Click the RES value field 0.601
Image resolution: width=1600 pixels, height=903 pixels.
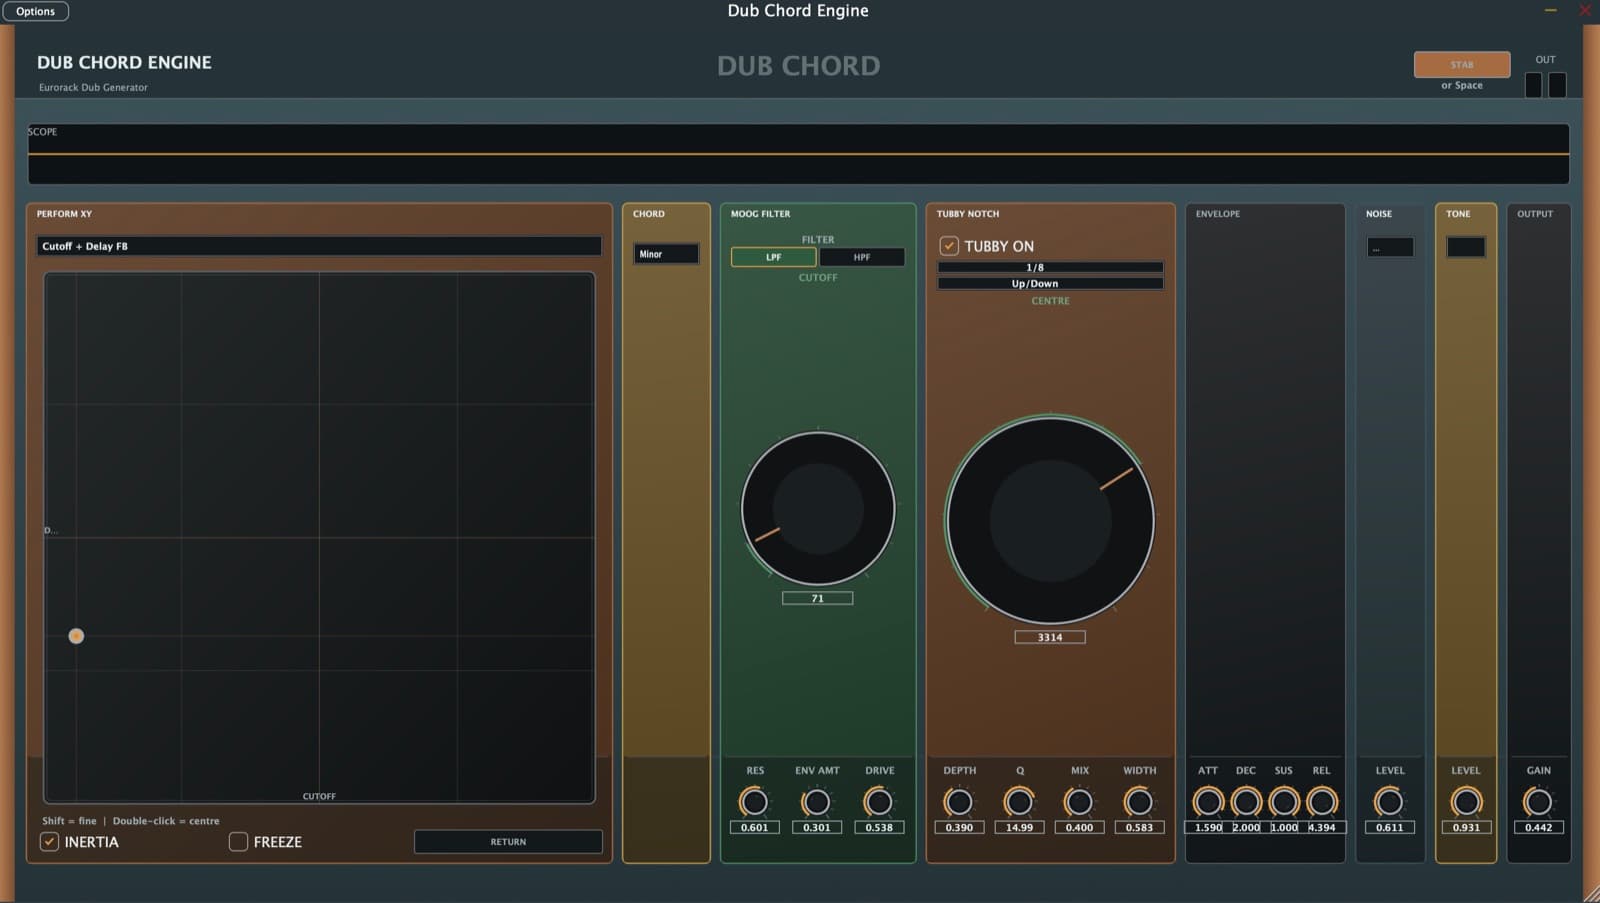754,828
